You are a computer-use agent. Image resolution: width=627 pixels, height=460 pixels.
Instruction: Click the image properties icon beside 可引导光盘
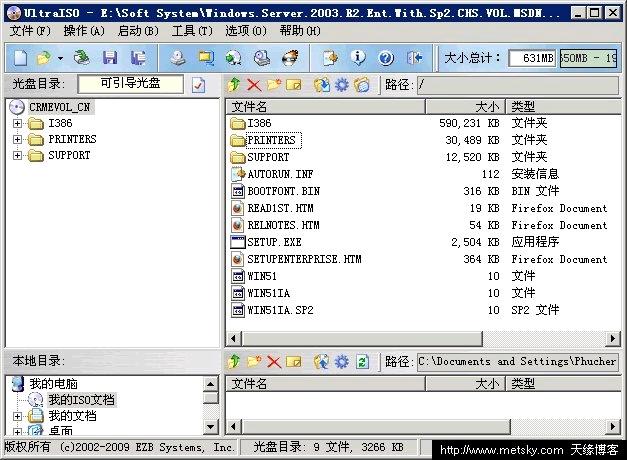(198, 85)
